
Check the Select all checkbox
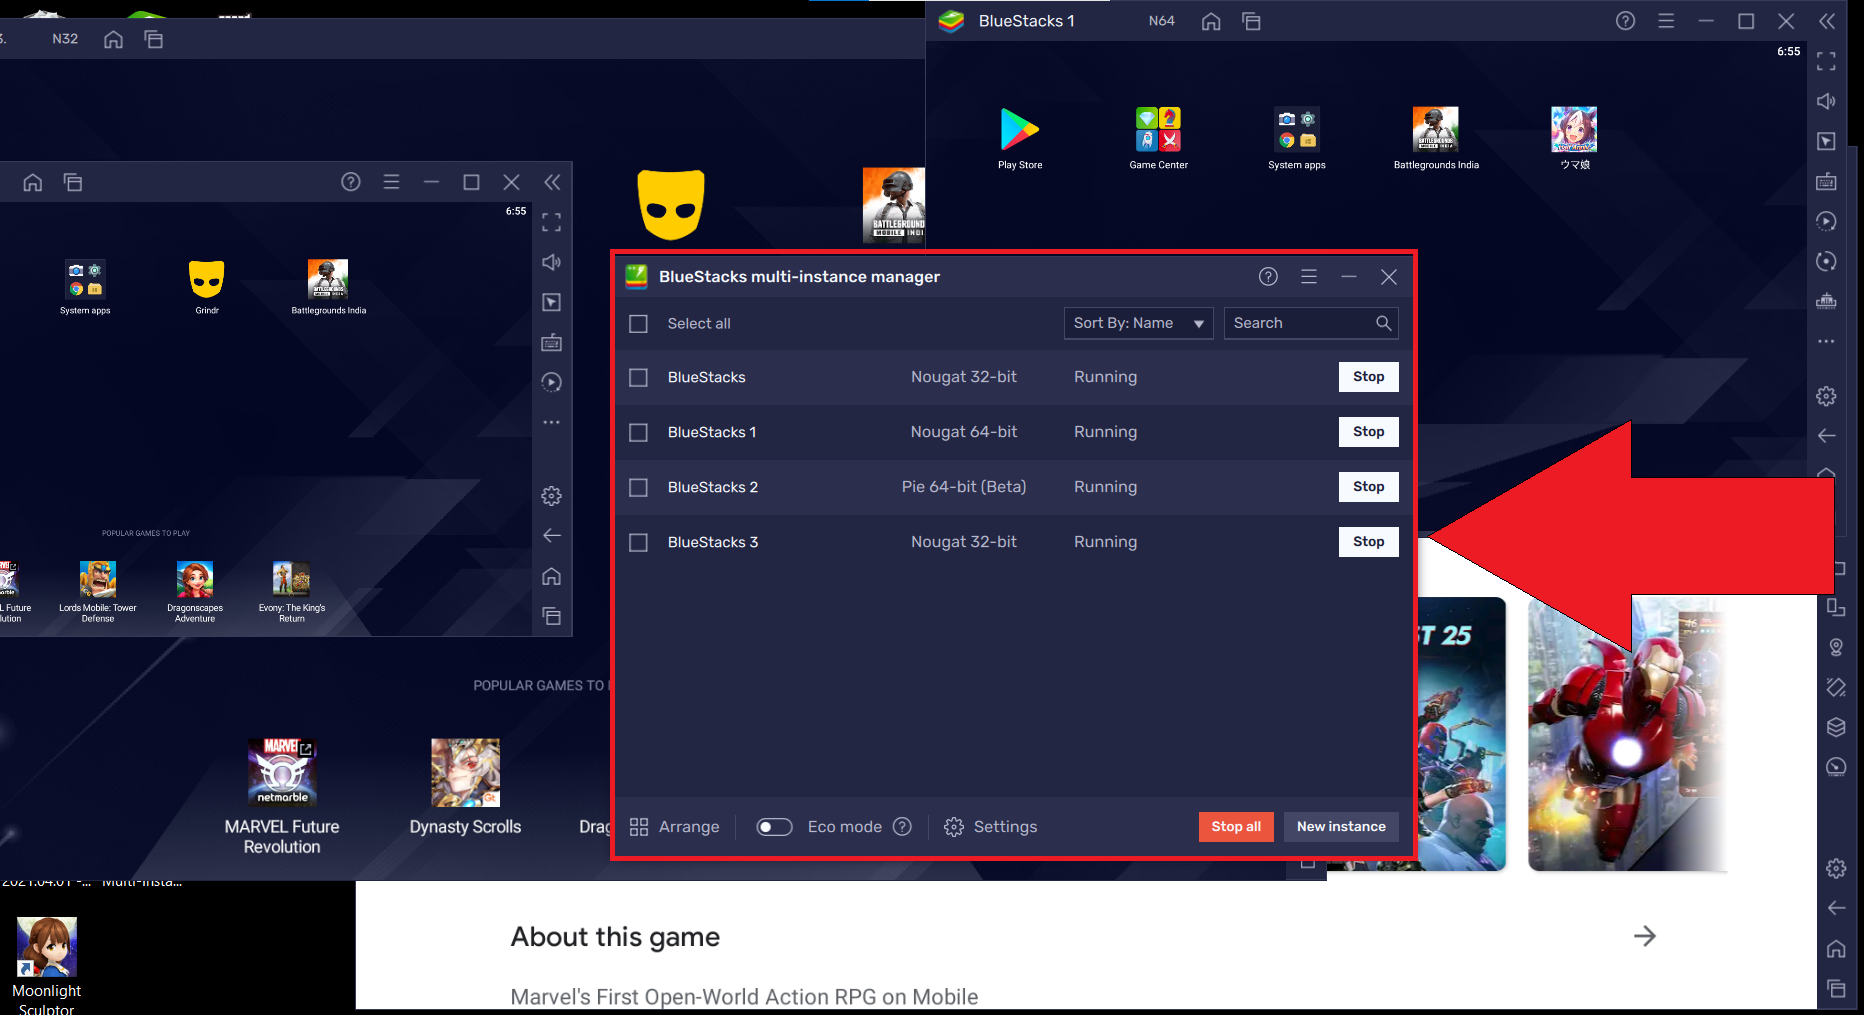(638, 324)
